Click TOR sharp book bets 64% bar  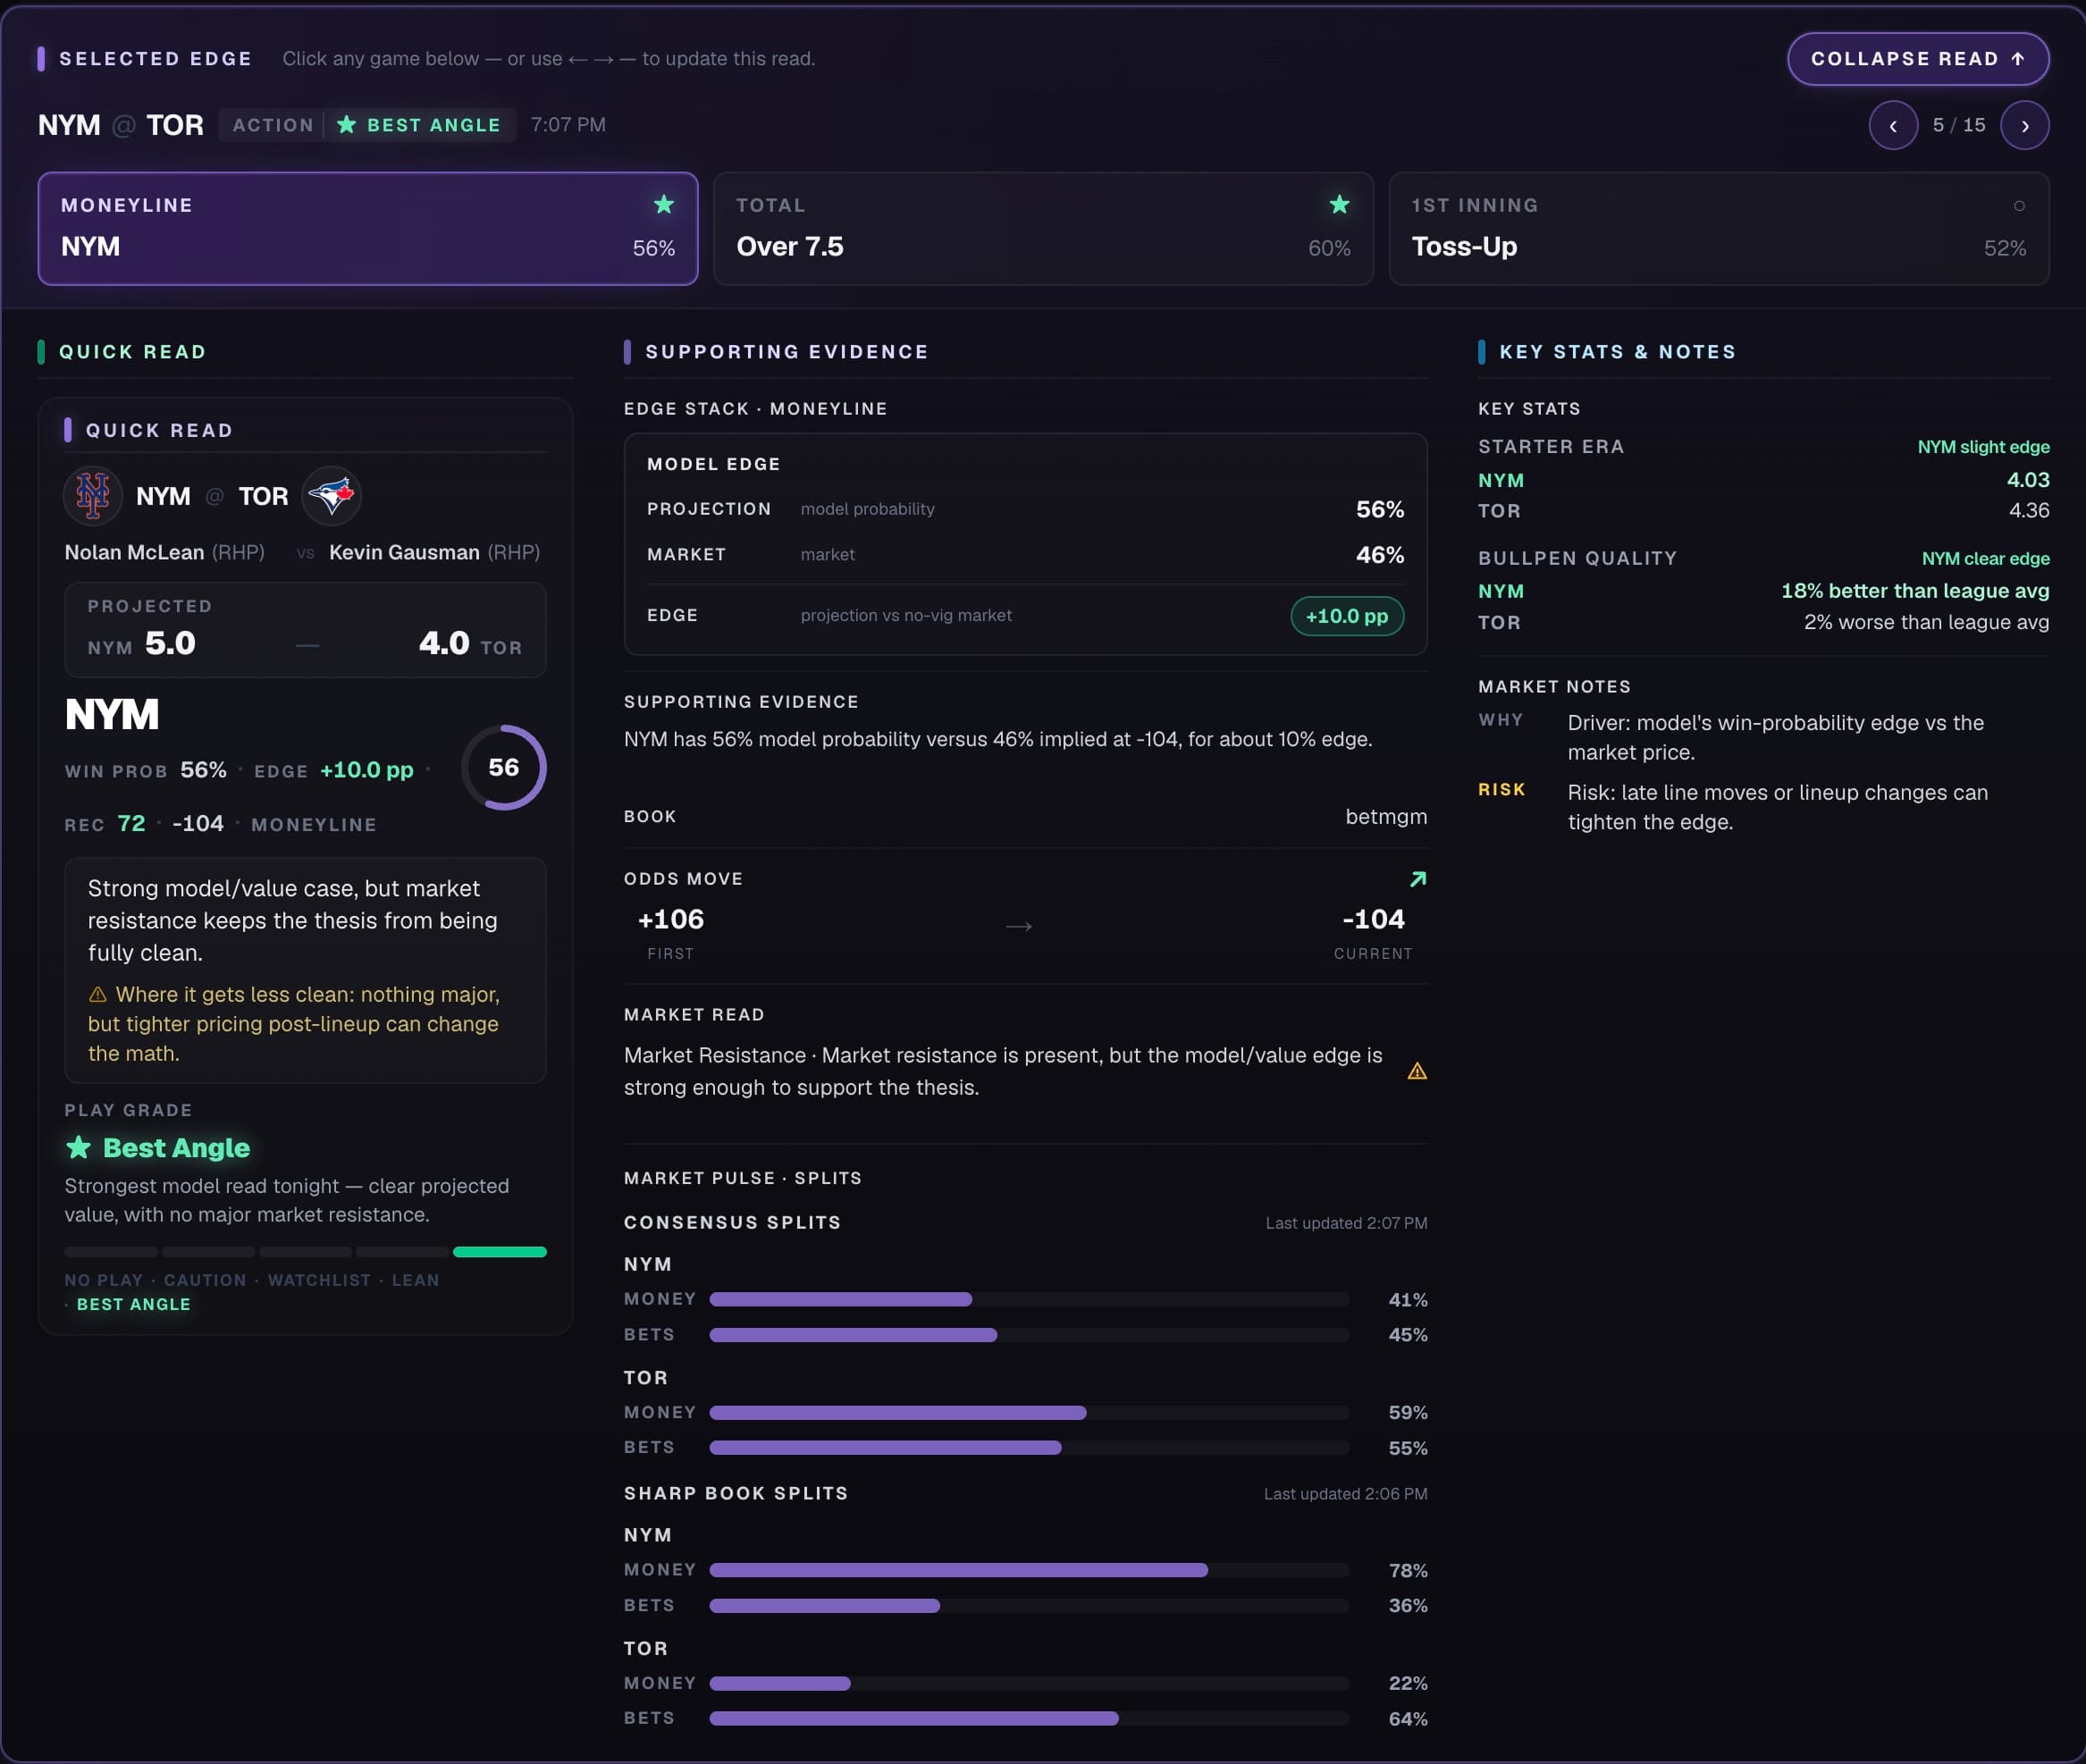coord(1029,1718)
